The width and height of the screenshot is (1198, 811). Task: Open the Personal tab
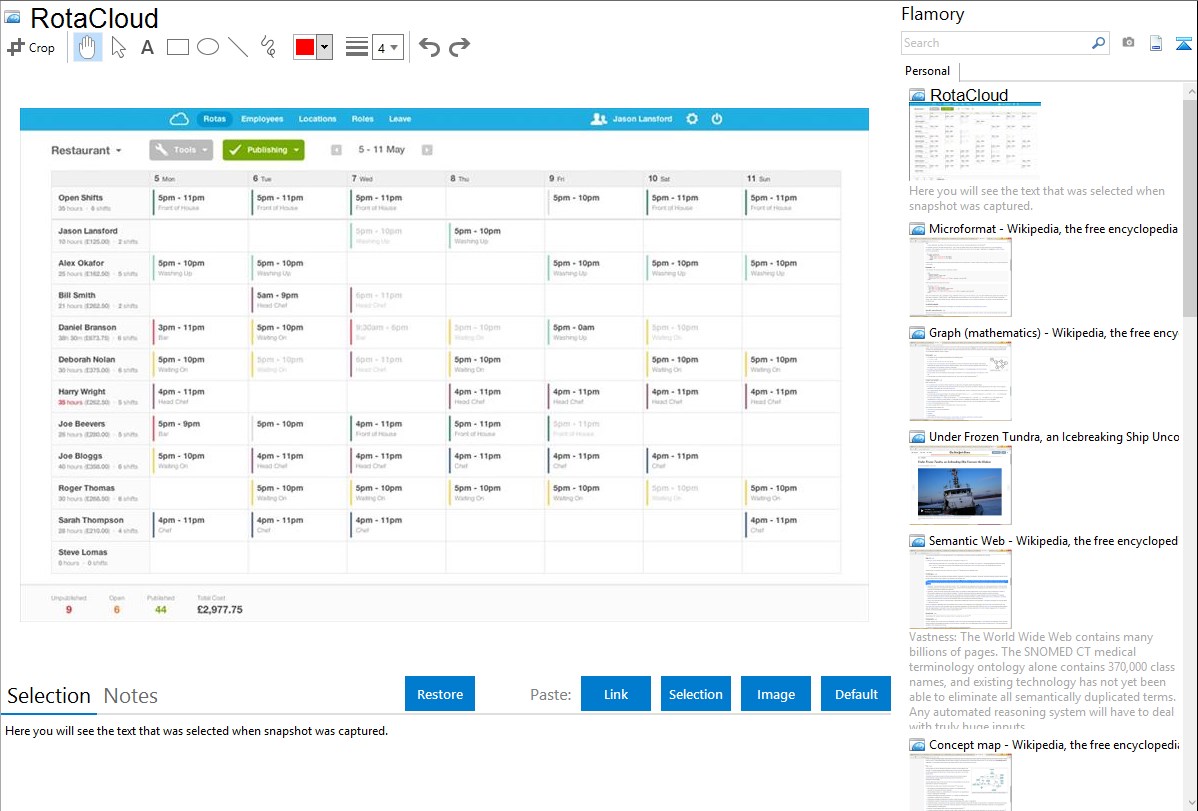(928, 71)
